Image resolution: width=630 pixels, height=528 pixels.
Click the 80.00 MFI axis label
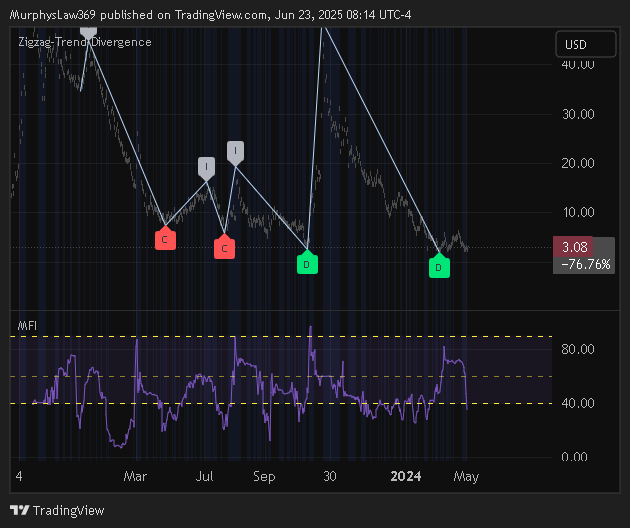pos(578,349)
